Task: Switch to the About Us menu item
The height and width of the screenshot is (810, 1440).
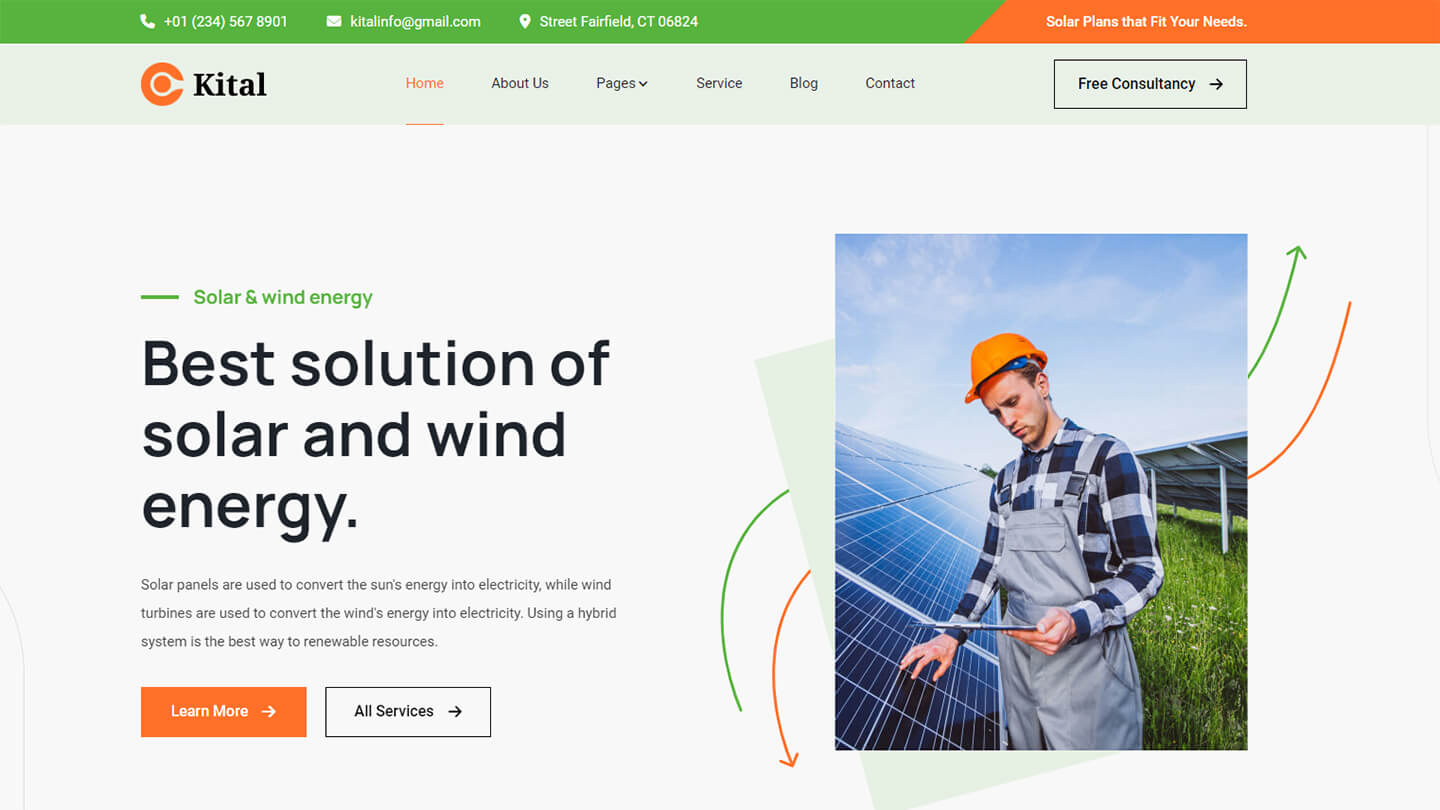Action: coord(519,84)
